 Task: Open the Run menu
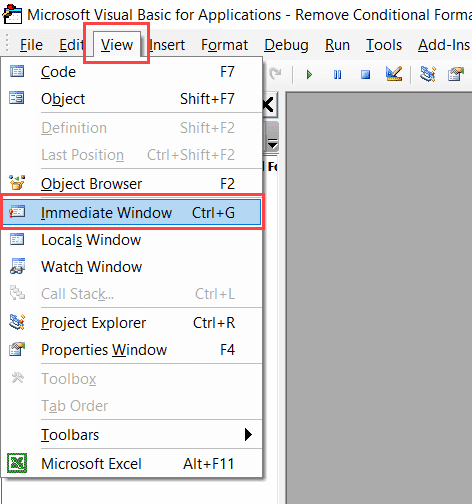[337, 45]
